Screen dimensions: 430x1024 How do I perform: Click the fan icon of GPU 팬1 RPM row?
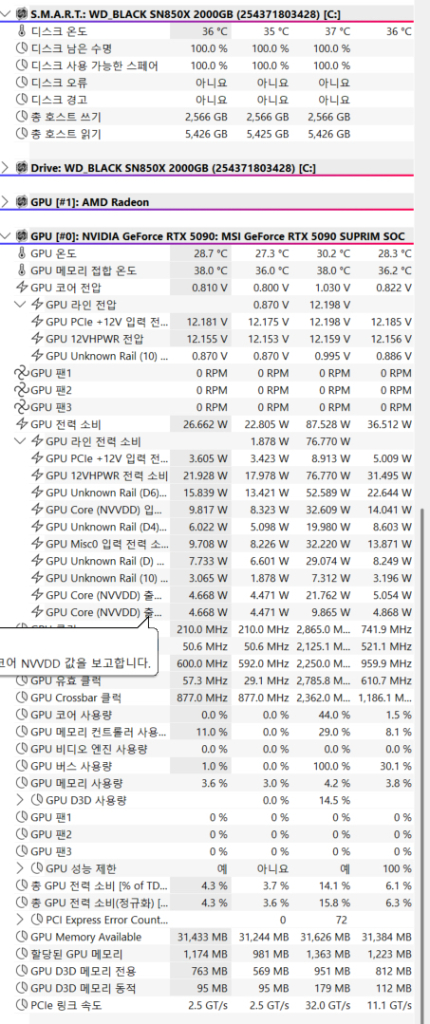[x=21, y=373]
